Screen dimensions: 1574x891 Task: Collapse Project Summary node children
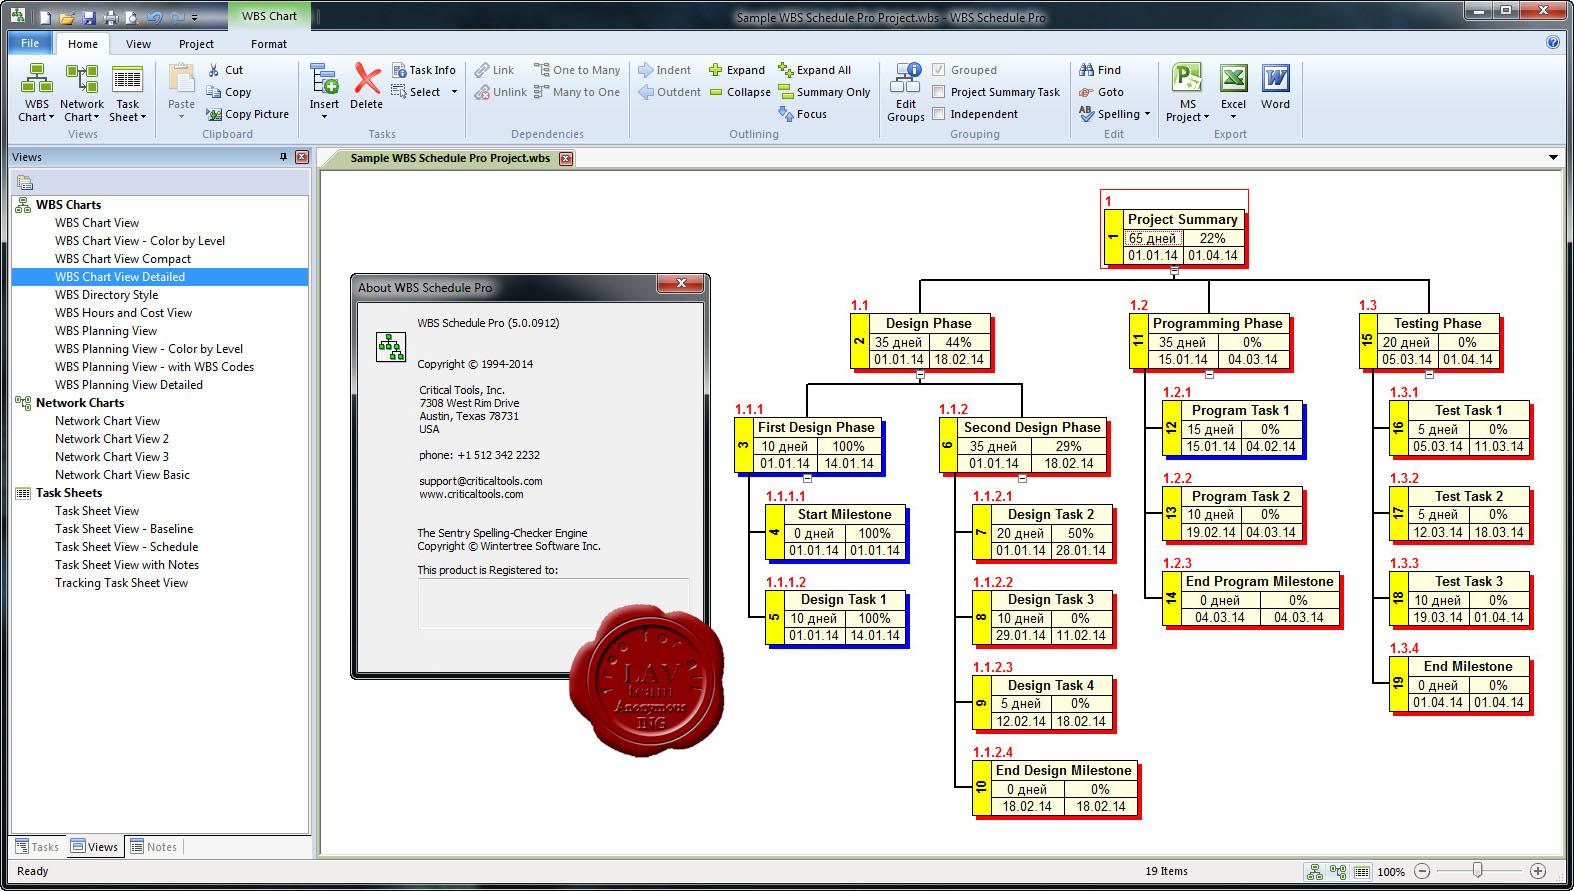[x=1174, y=271]
